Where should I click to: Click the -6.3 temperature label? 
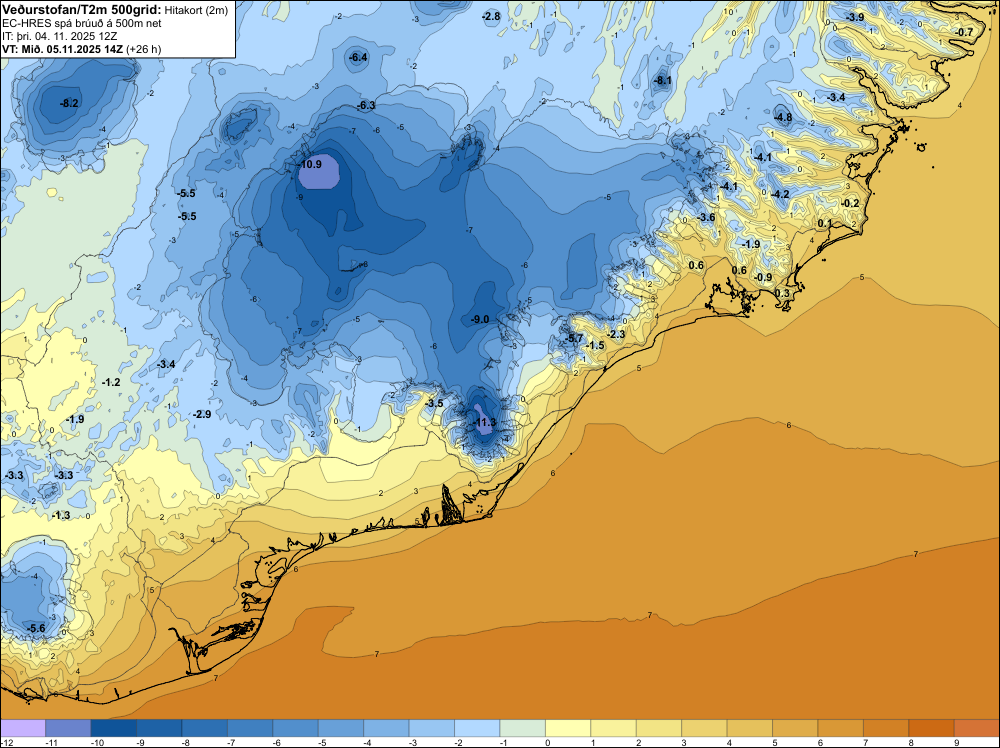click(366, 105)
